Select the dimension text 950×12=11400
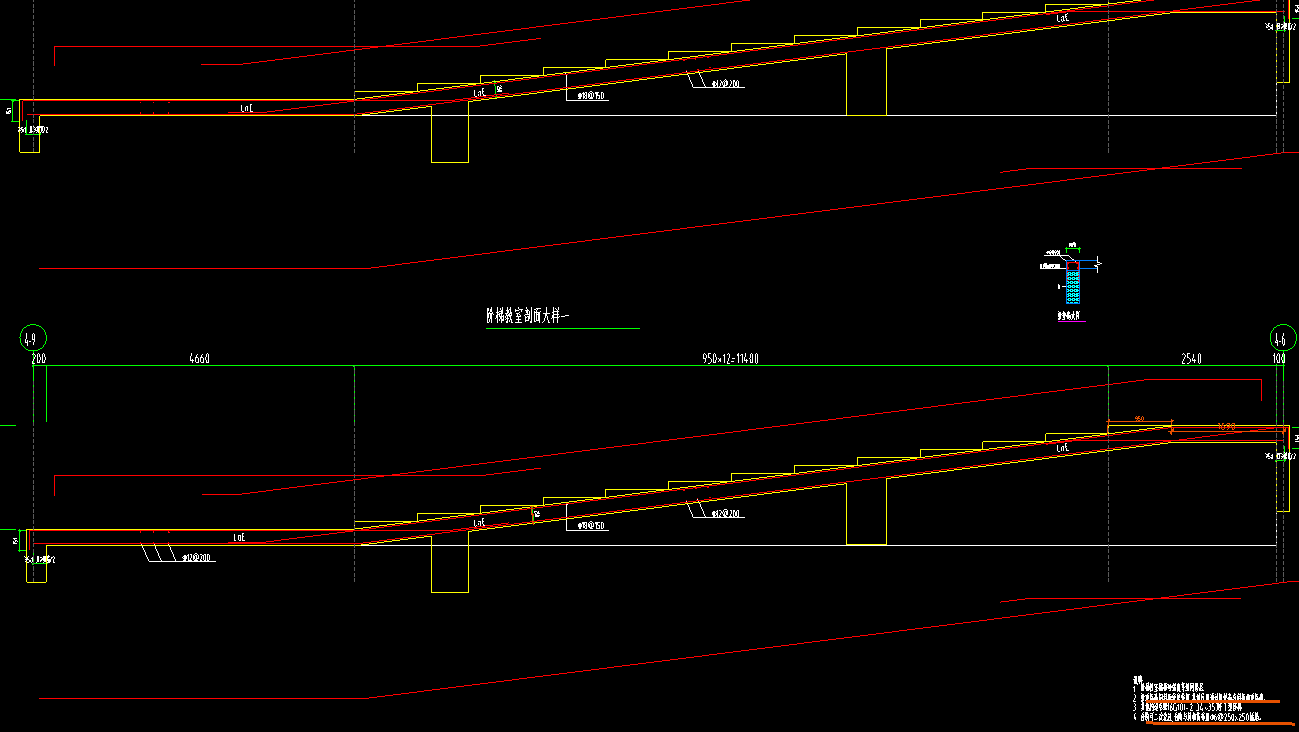Viewport: 1299px width, 732px height. click(x=731, y=358)
